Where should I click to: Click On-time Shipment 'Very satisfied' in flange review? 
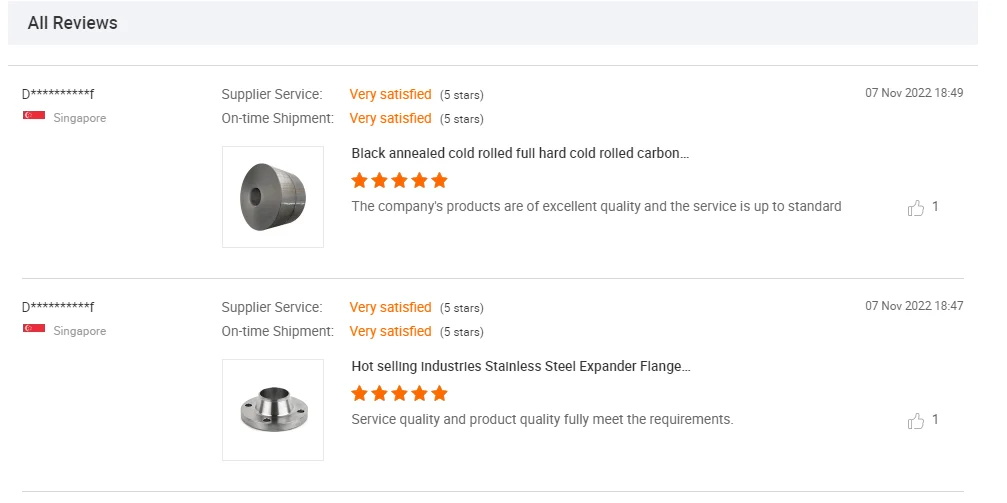[390, 331]
